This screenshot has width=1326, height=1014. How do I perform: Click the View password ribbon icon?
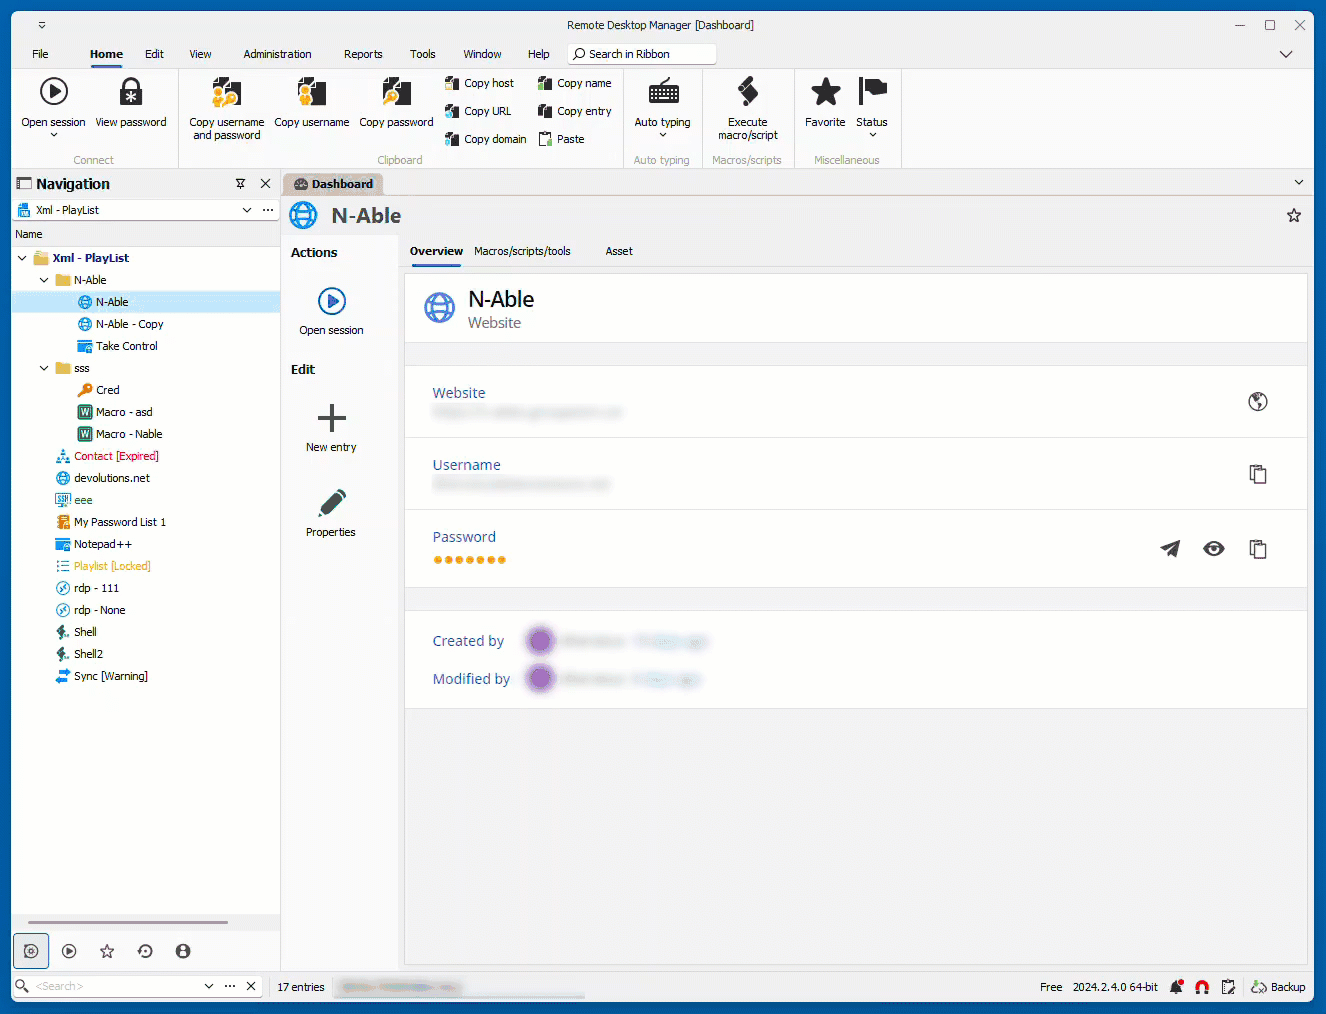(x=131, y=92)
